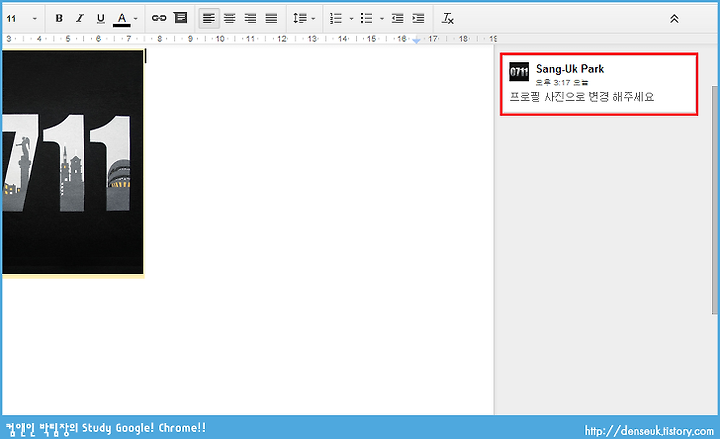Open the line spacing dropdown
This screenshot has height=439, width=720.
304,18
